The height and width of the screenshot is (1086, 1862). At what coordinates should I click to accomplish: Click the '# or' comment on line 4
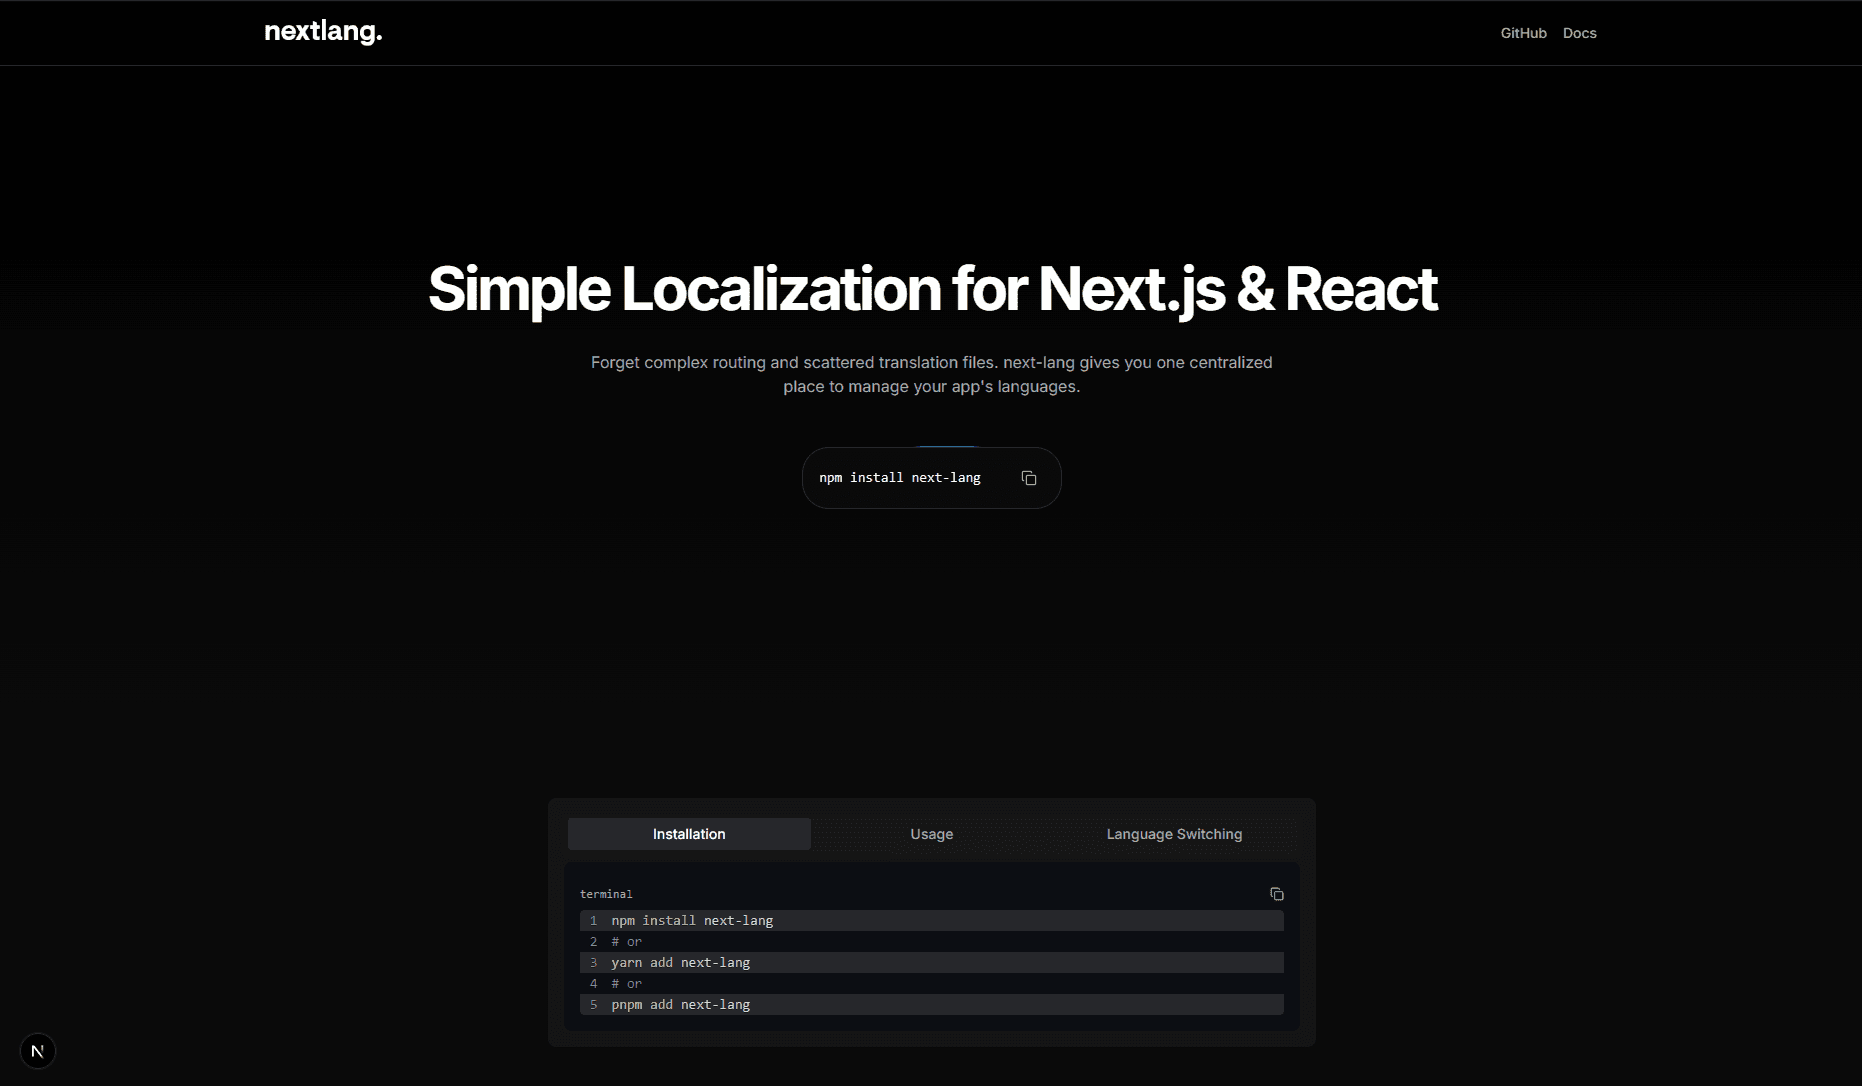point(626,984)
